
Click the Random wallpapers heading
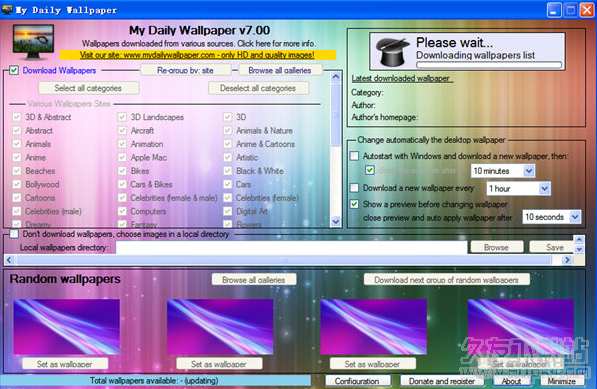click(65, 279)
